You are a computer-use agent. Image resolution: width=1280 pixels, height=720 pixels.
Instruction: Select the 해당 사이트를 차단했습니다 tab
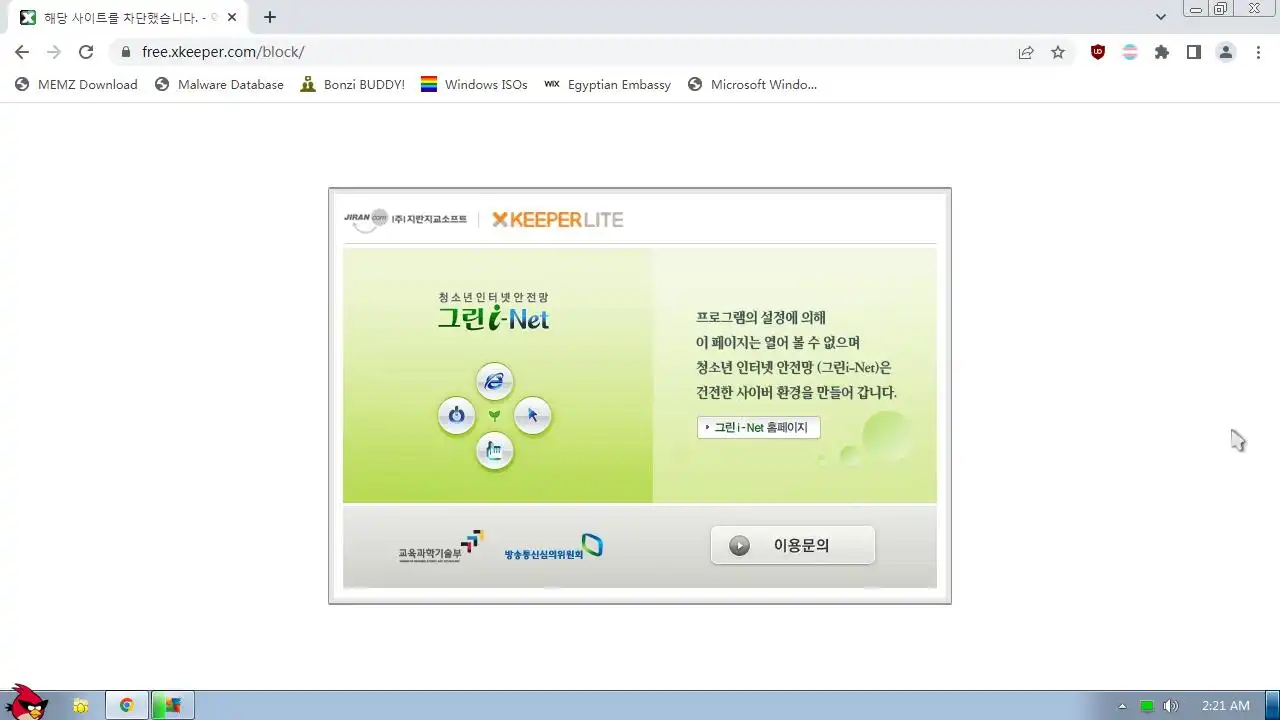tap(128, 17)
